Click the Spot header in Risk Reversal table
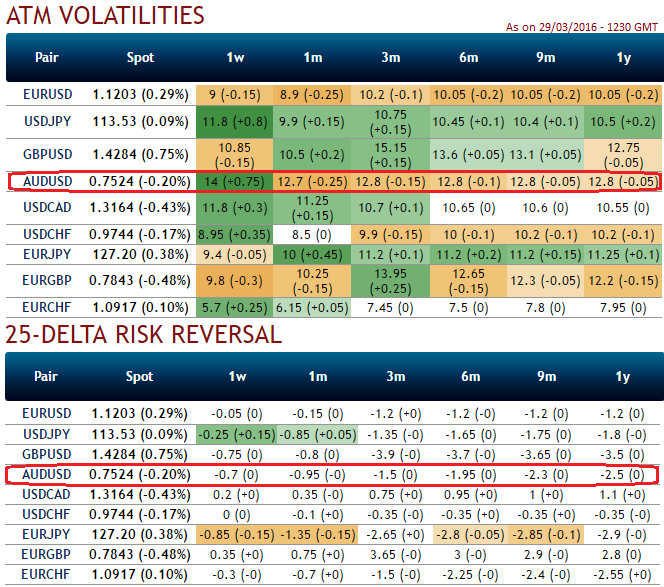 click(139, 376)
